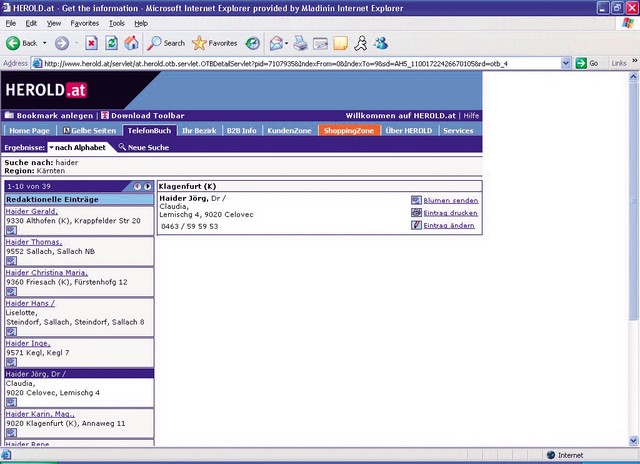Open the AIM running man icon
640x464 pixels.
click(x=361, y=43)
